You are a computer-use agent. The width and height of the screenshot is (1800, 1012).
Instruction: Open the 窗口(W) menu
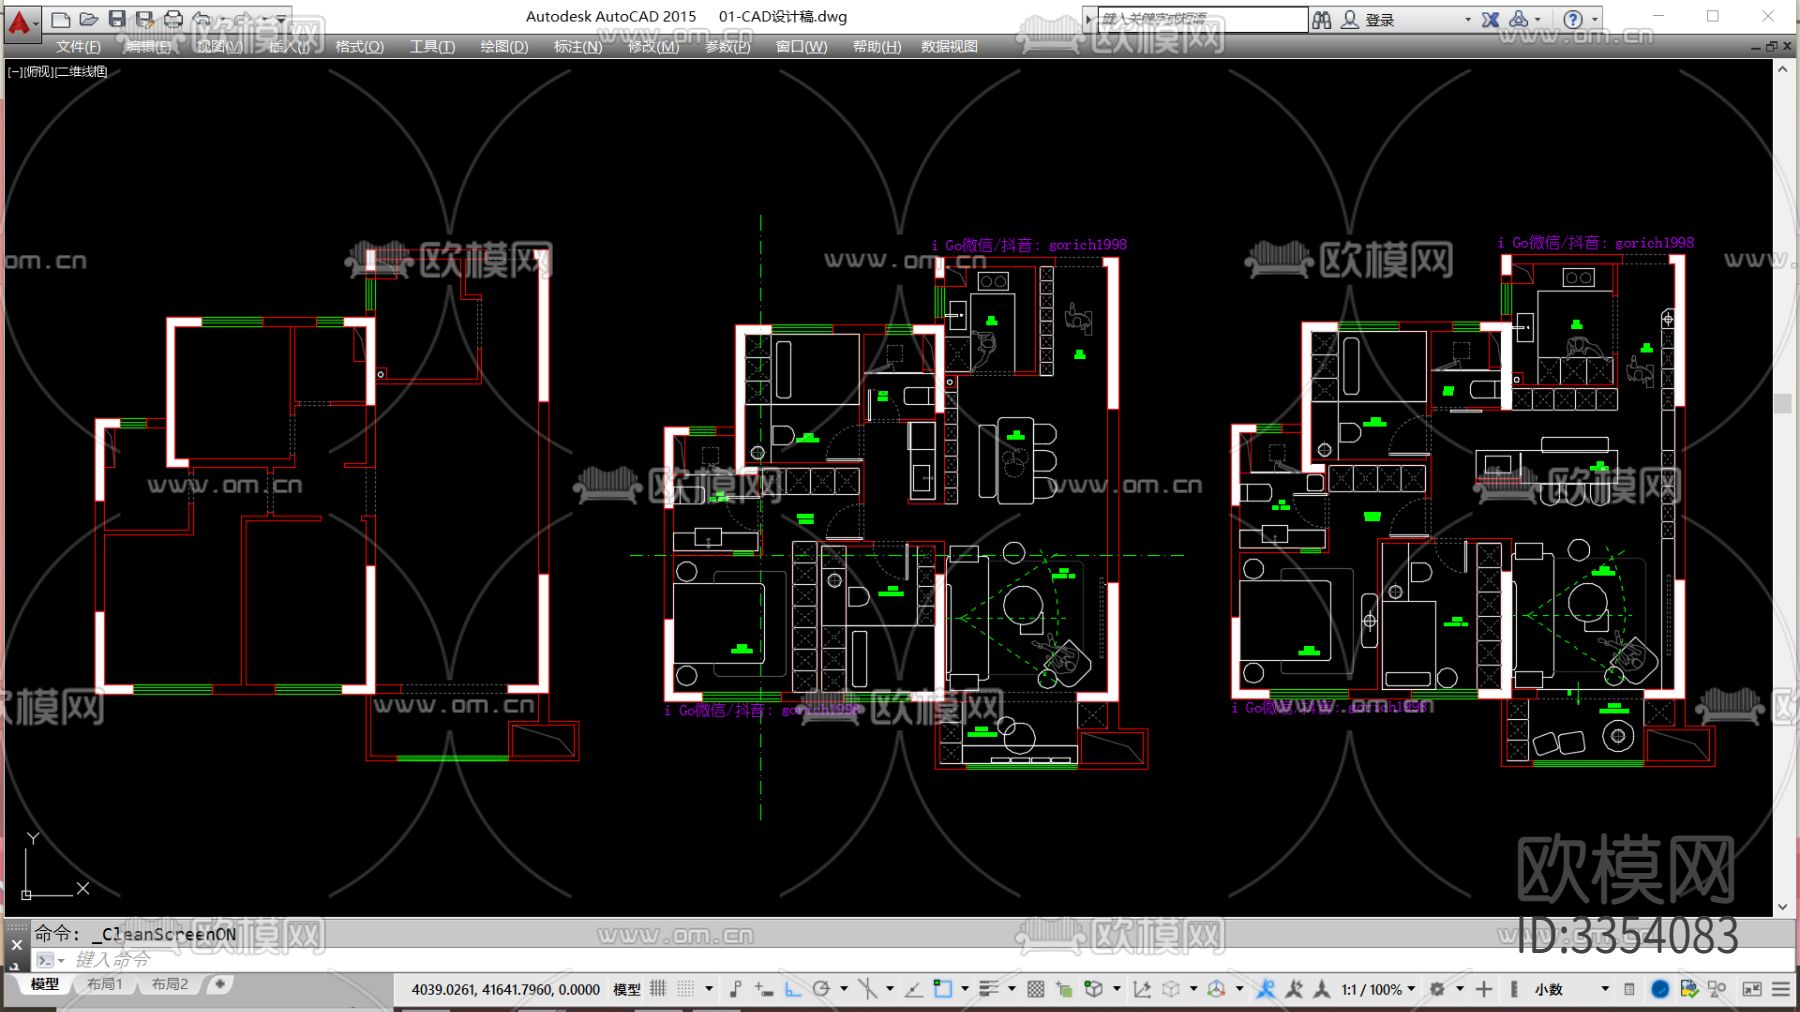point(801,46)
